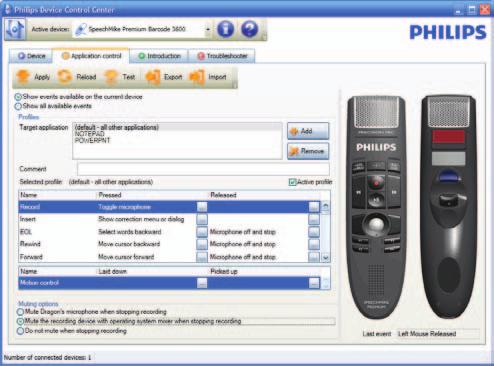The image size is (494, 366).
Task: Open Pressed action selector for Record row
Action: (202, 207)
